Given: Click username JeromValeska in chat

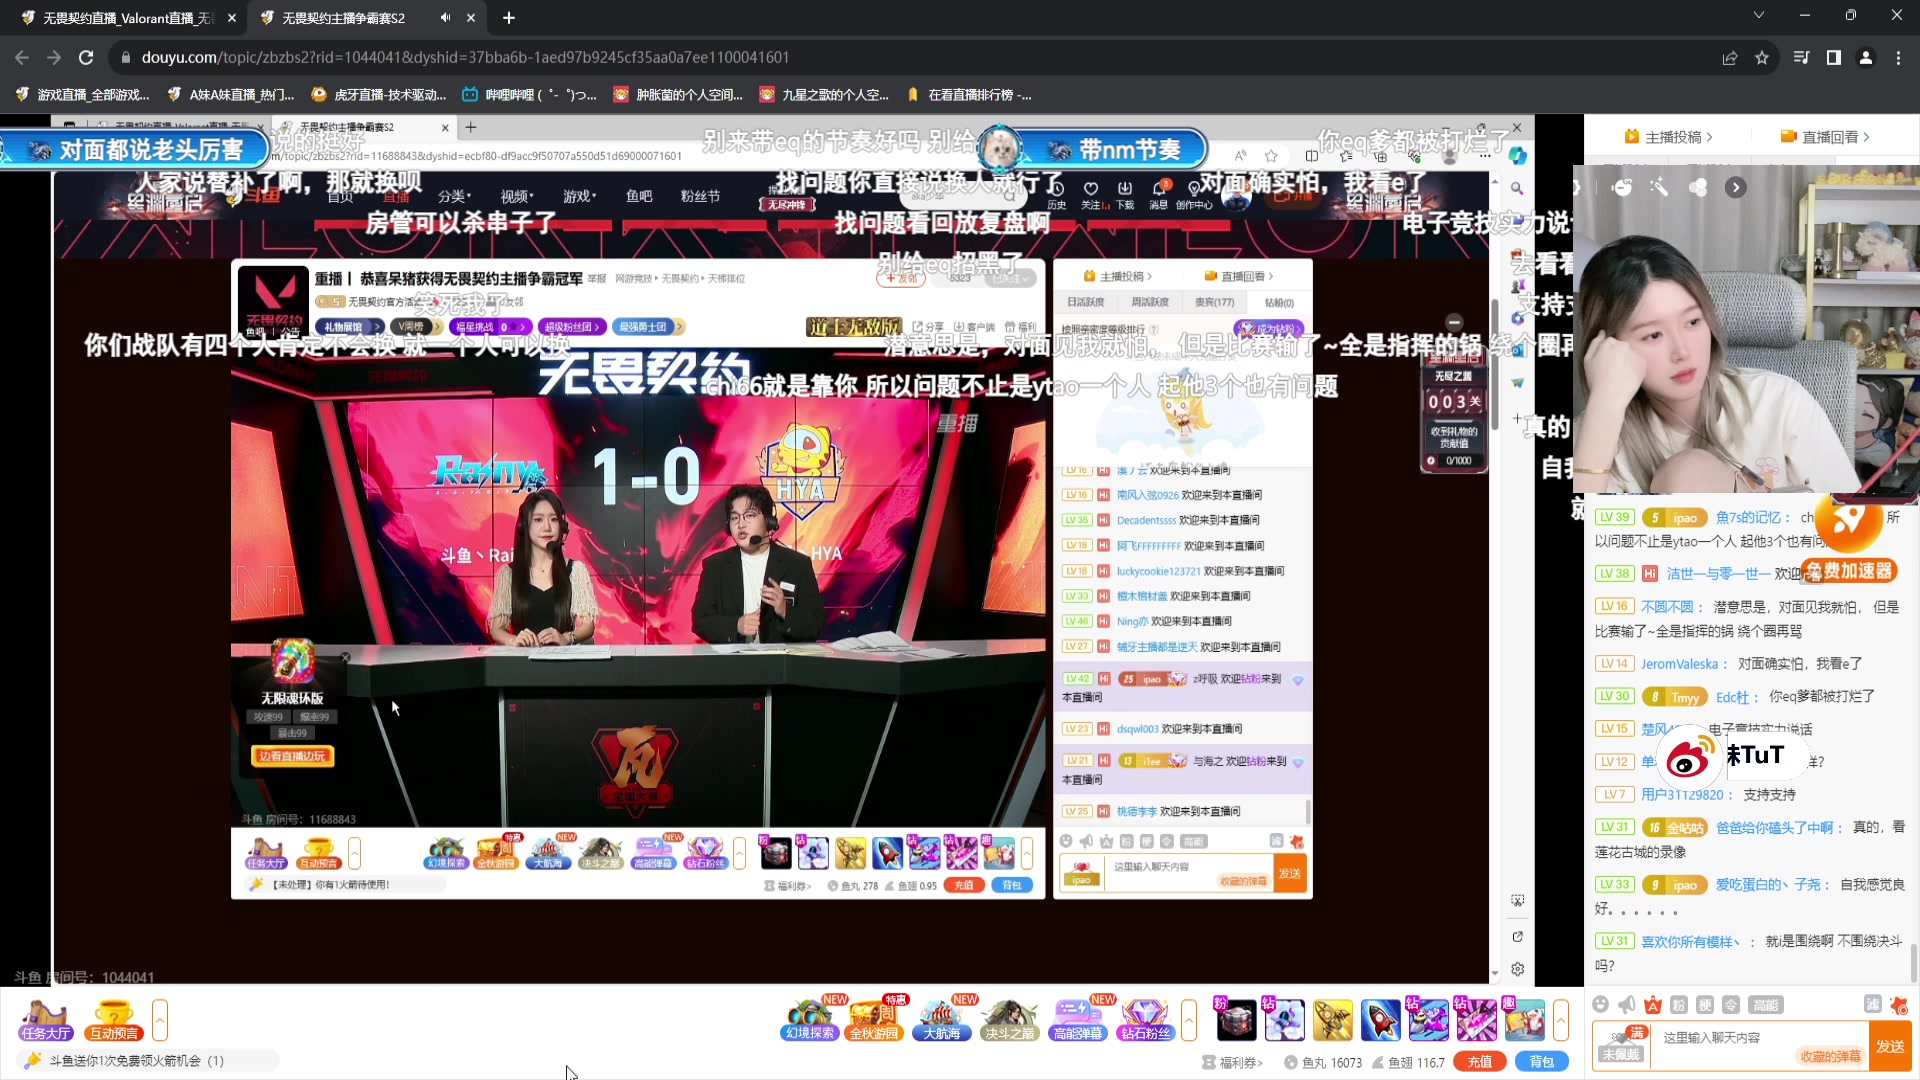Looking at the screenshot, I should [1679, 664].
